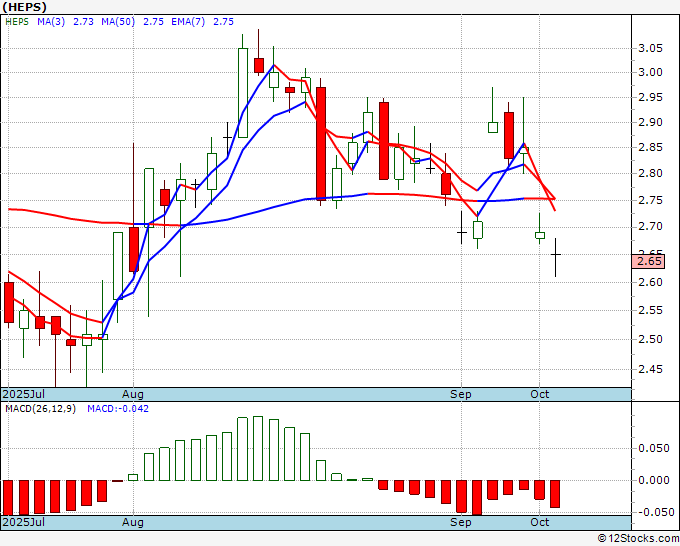Screen dimensions: 680x546
Task: Click the 2.73 value beside MA(3)
Action: click(83, 22)
